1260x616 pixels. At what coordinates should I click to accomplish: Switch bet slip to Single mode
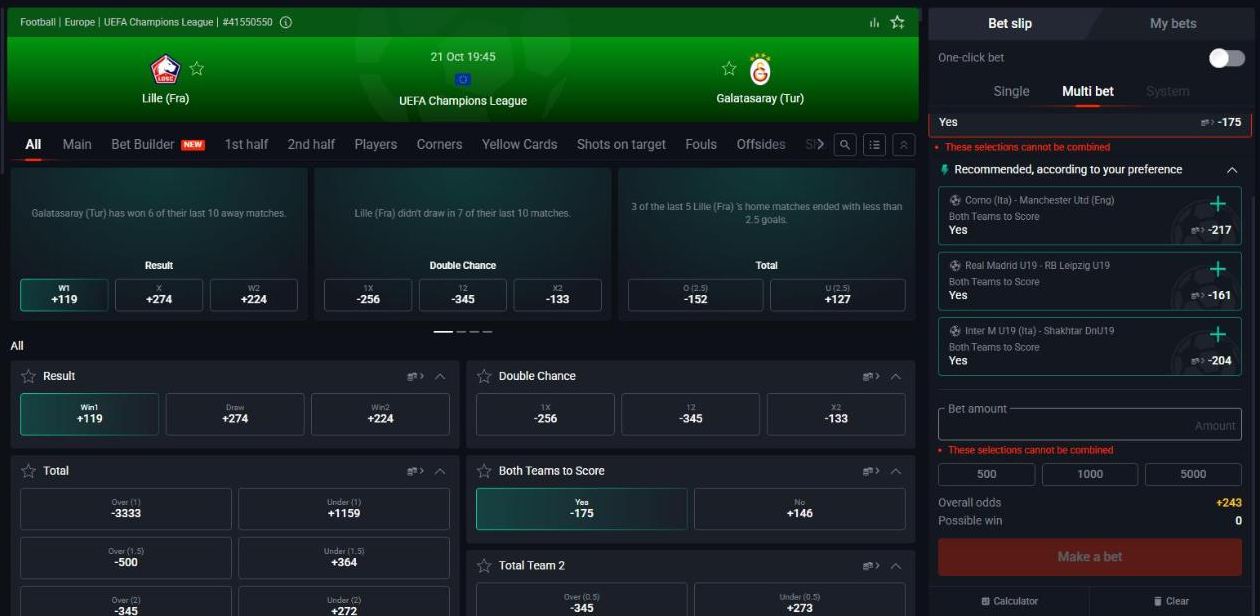[x=1011, y=91]
